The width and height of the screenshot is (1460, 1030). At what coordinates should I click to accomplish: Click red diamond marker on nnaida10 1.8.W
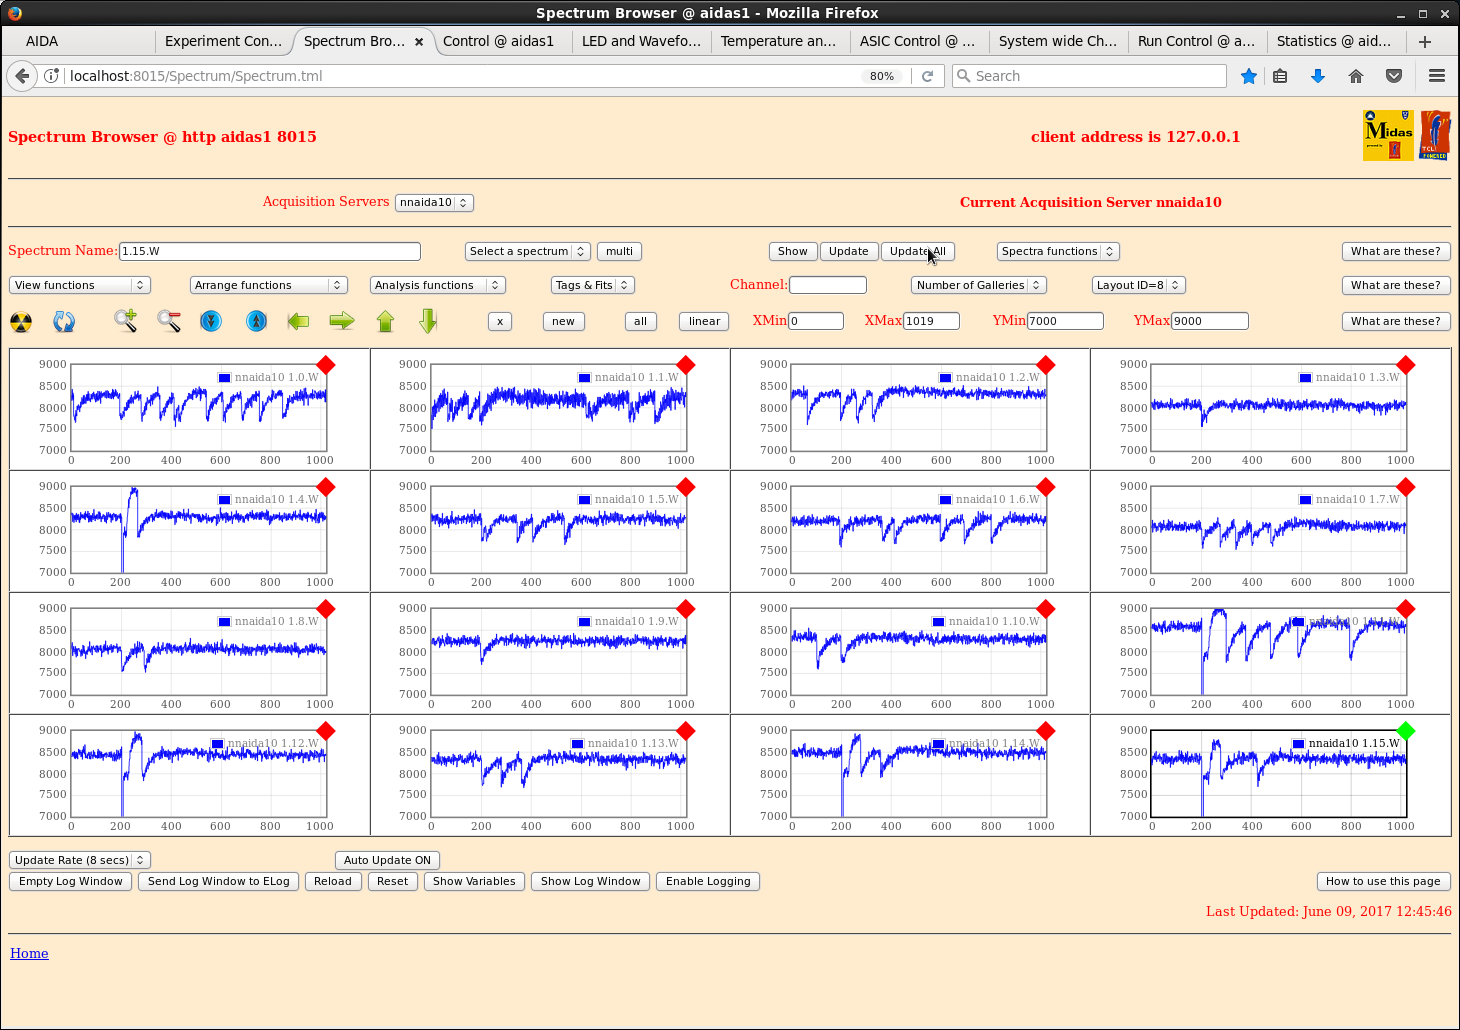coord(326,609)
